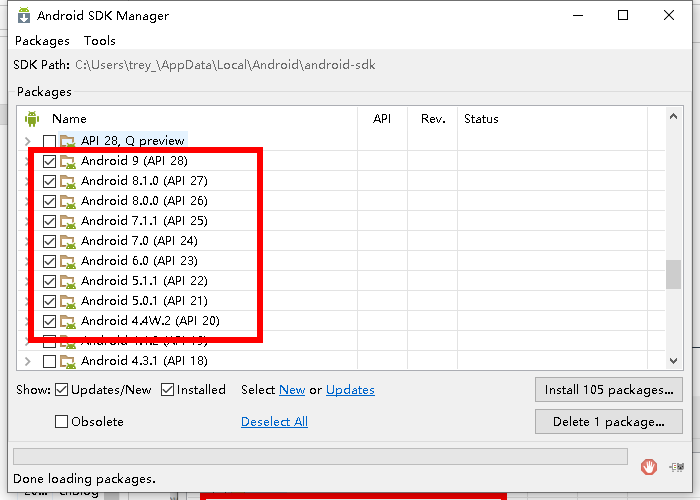Screen dimensions: 700x500
Task: Click the folder icon for Android 6.0 (API 23)
Action: [67, 261]
